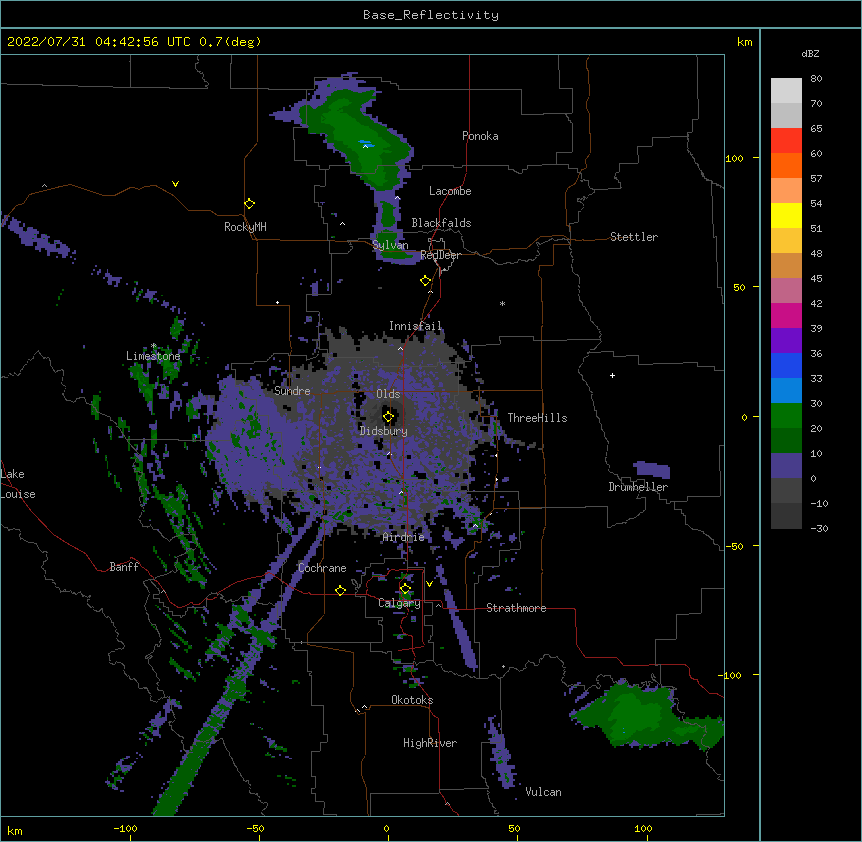Screen dimensions: 862x842
Task: Click the yellow V marker northwest of RockyMH
Action: (175, 184)
